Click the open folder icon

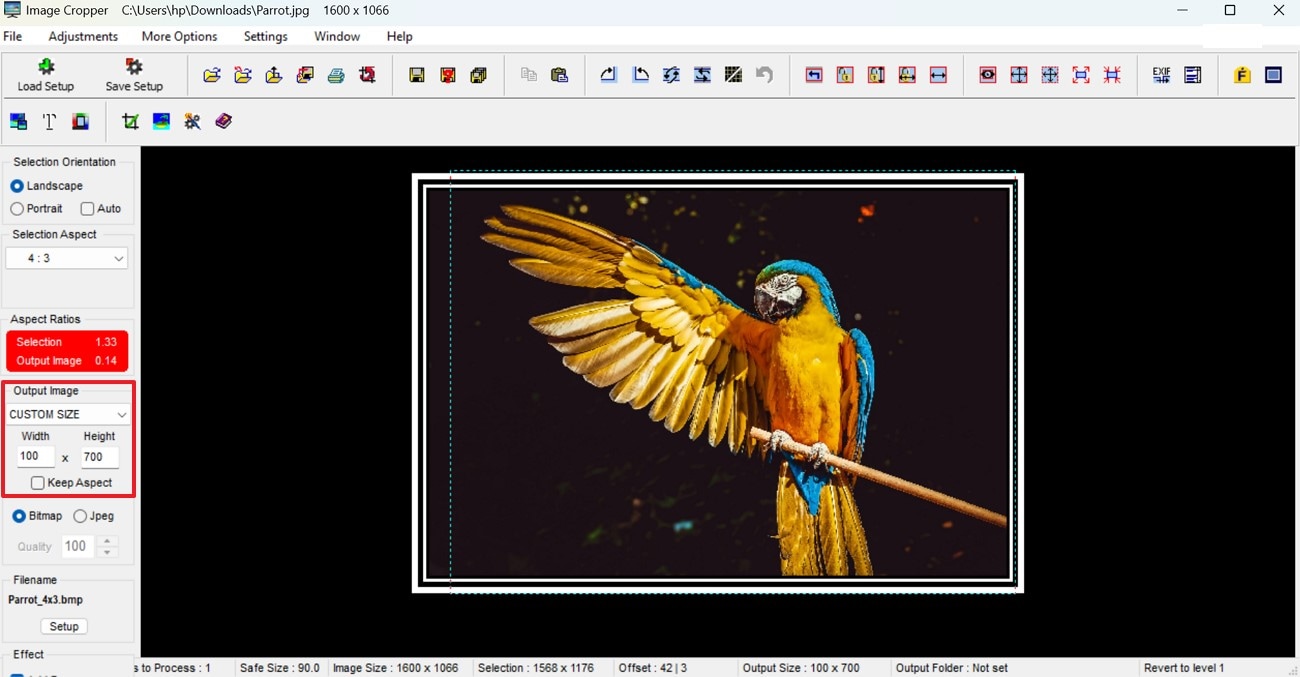coord(212,75)
